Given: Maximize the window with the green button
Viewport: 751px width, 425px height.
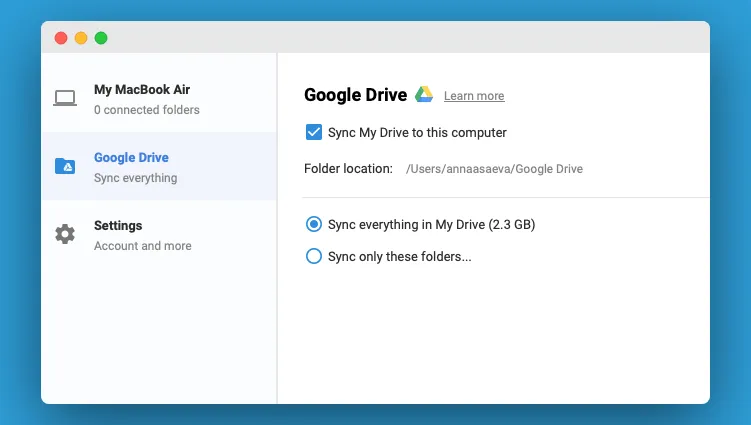Looking at the screenshot, I should [101, 38].
